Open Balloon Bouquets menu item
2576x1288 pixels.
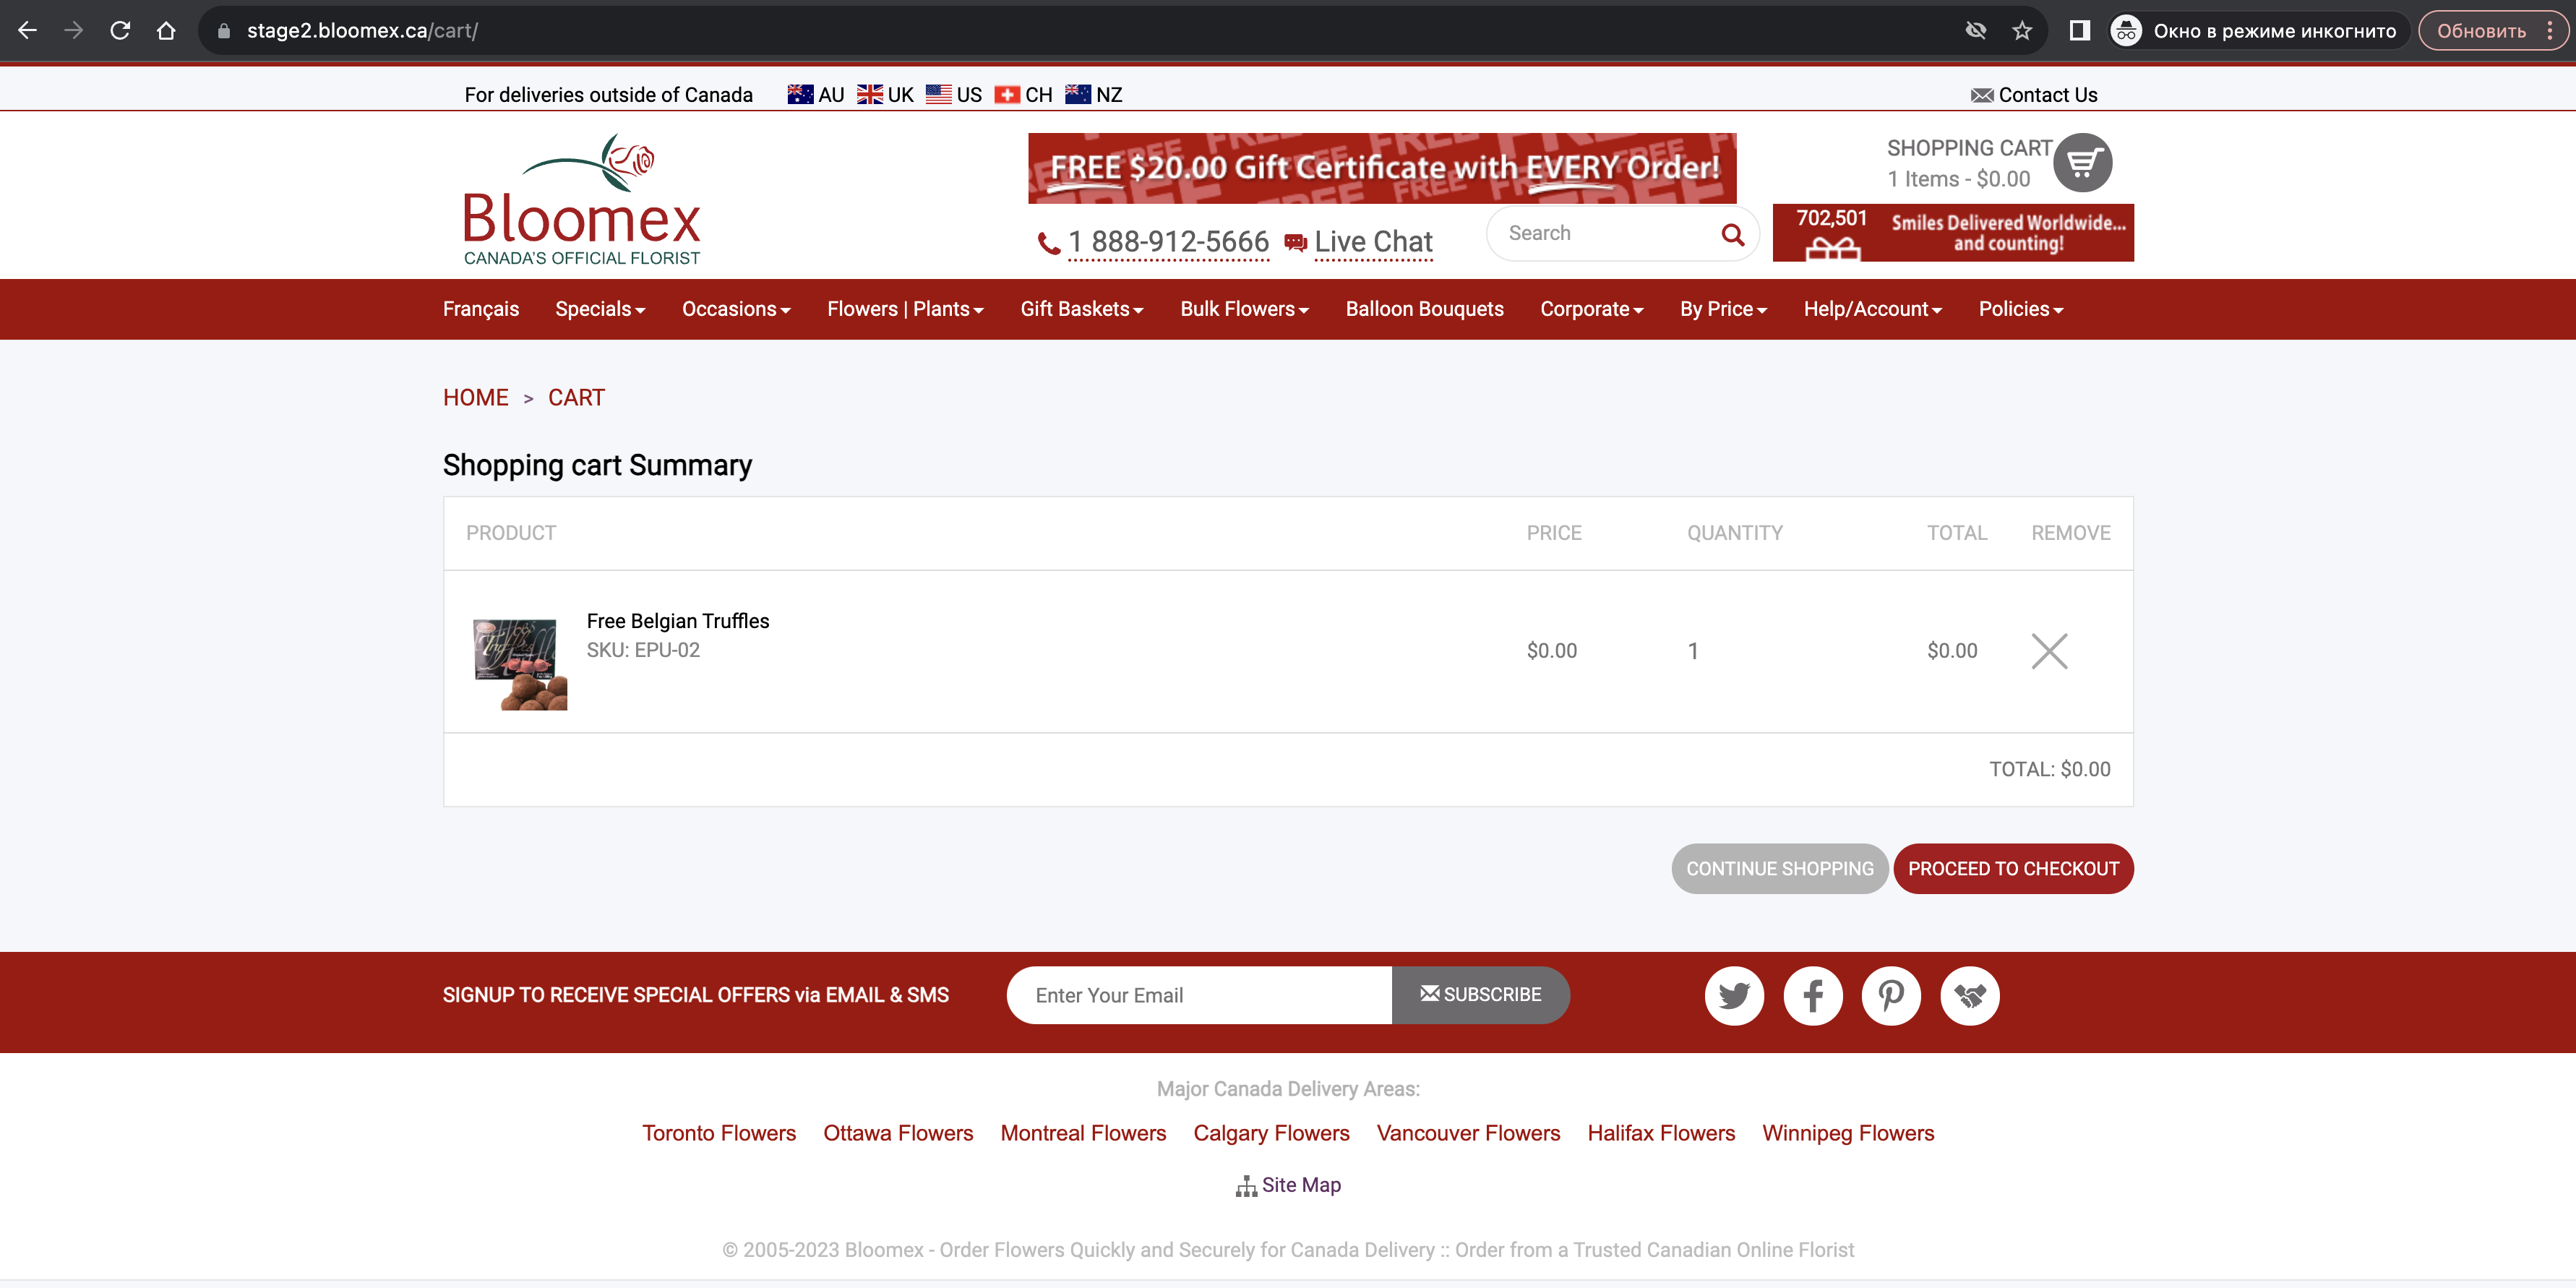[x=1424, y=309]
